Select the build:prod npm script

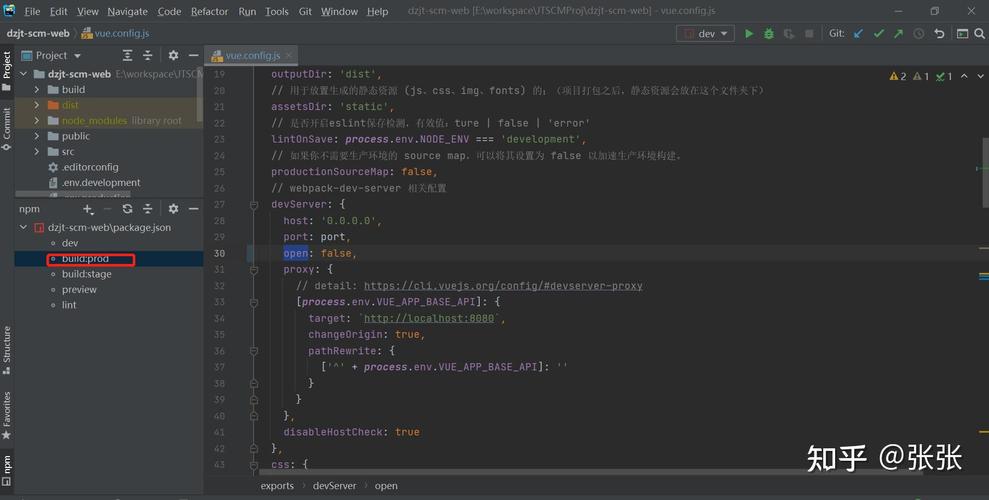point(85,259)
